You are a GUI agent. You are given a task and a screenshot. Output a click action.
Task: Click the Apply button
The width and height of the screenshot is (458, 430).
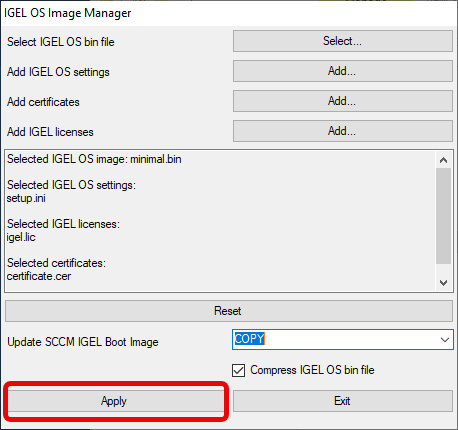click(115, 401)
